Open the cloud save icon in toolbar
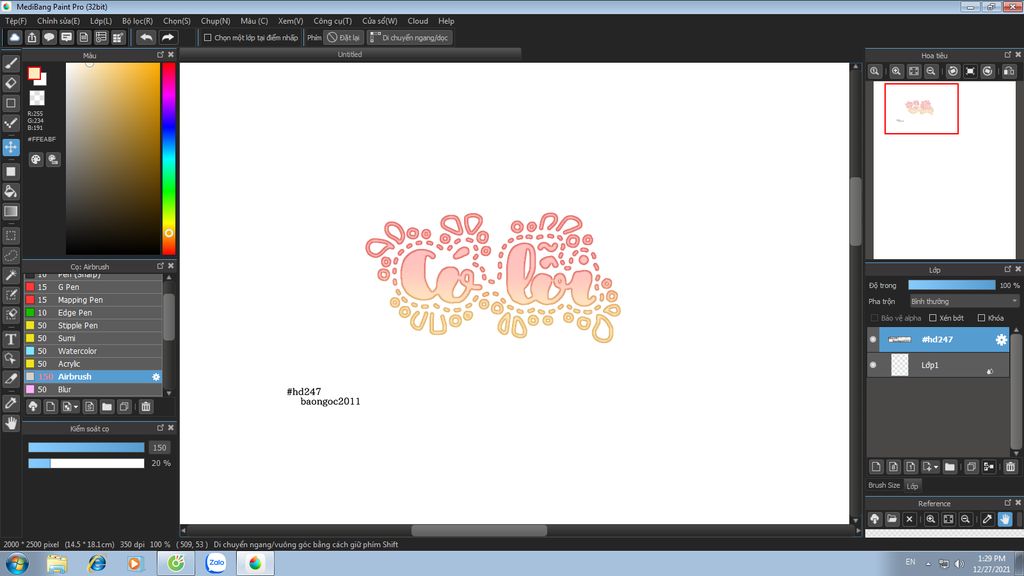Screen dimensions: 1024x576 tap(14, 37)
